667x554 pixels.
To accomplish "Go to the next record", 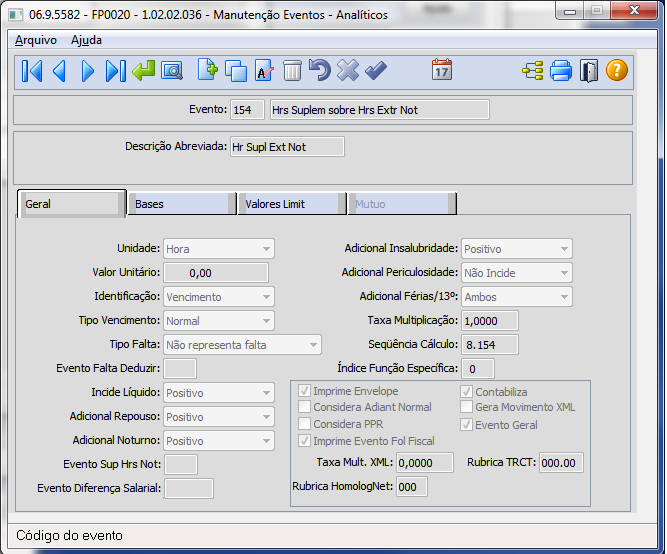I will pyautogui.click(x=87, y=71).
